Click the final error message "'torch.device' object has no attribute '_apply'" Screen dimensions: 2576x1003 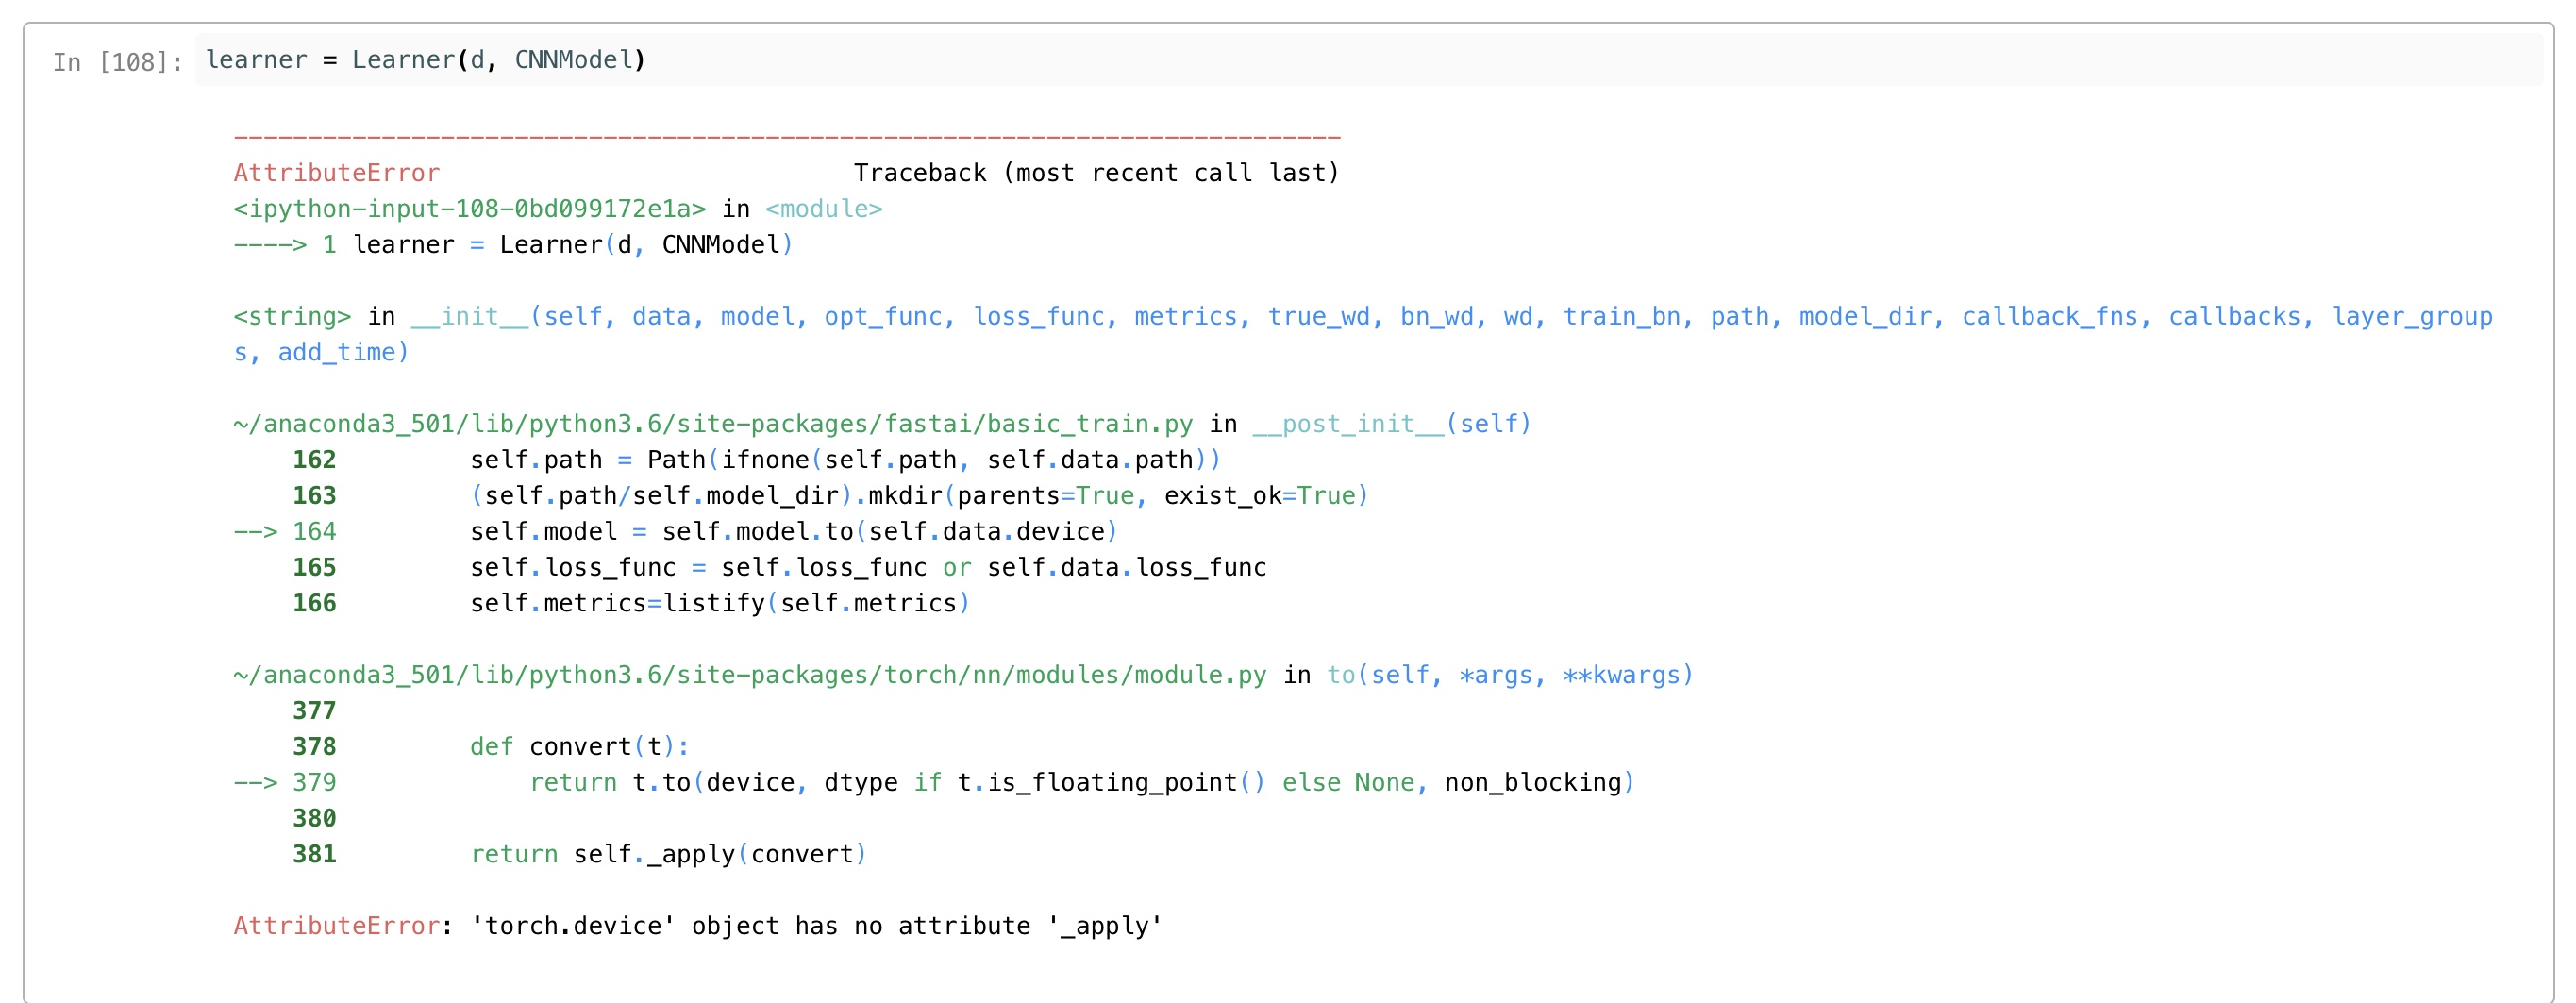click(817, 926)
